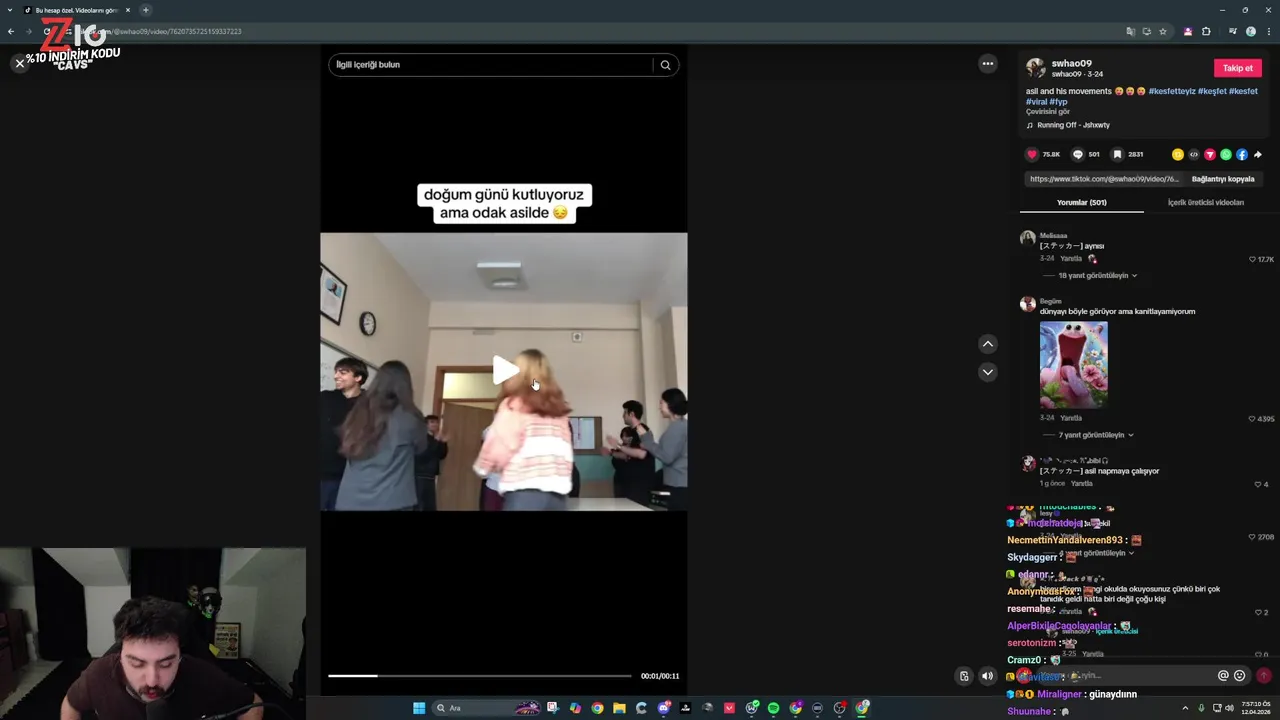Seek on the video progress bar
This screenshot has height=720, width=1280.
pyautogui.click(x=480, y=676)
